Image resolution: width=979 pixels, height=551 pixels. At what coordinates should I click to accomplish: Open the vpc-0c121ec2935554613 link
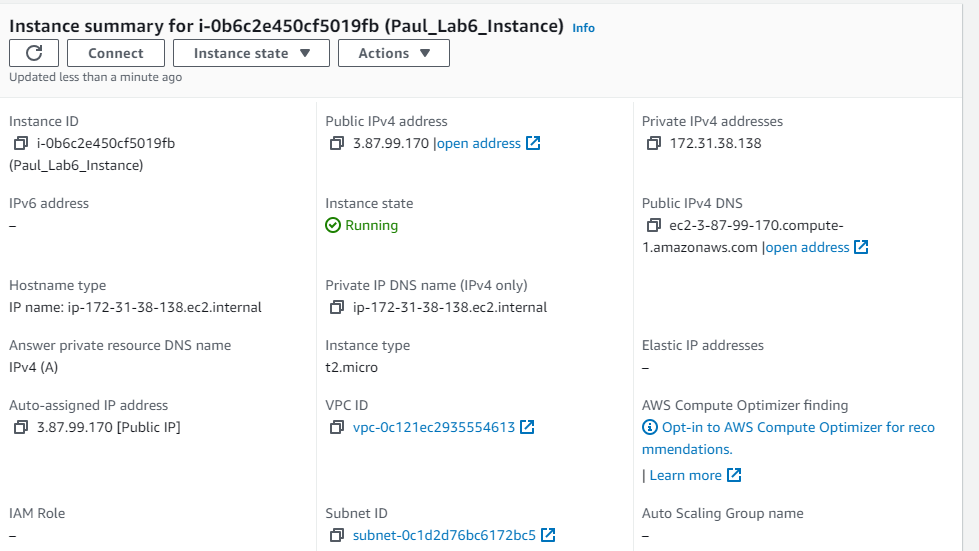point(434,427)
